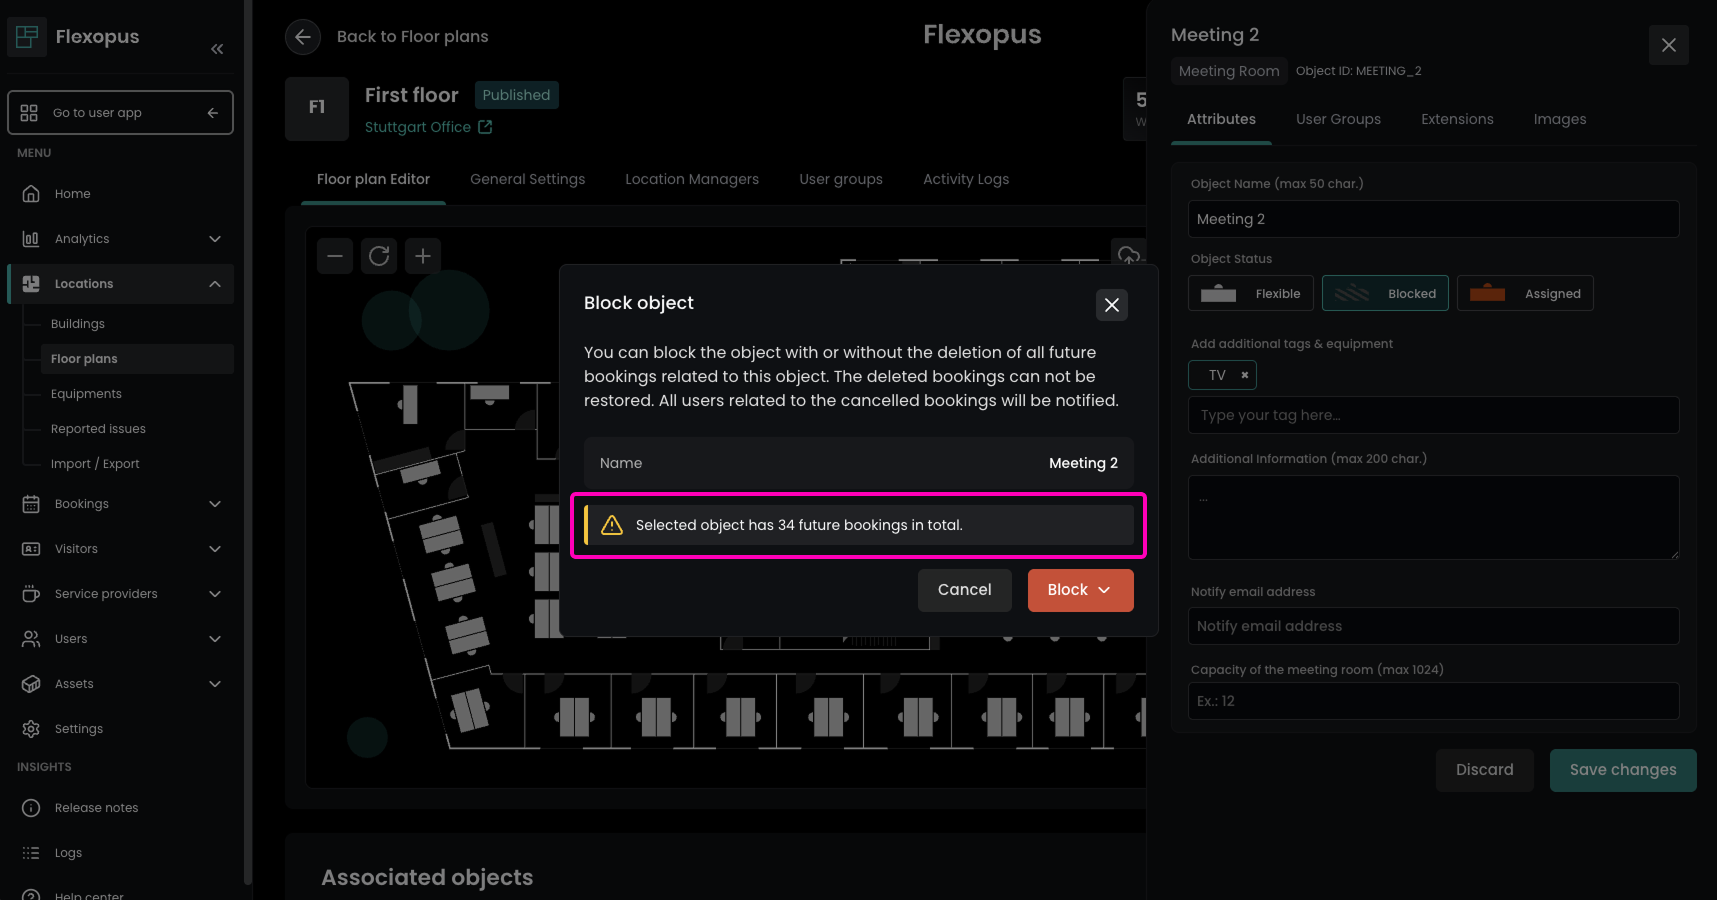Close the Block object dialog
Screen dimensions: 1717x900
(x=1111, y=305)
